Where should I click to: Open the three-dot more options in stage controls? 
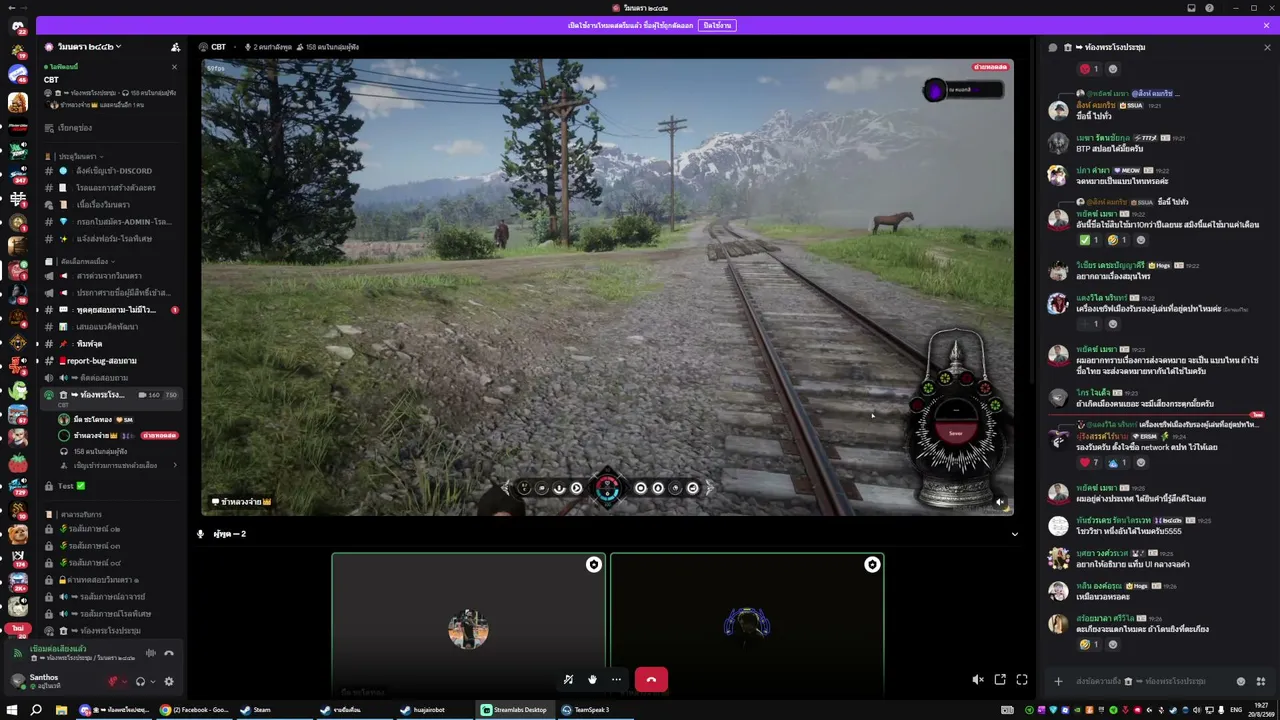click(x=616, y=680)
